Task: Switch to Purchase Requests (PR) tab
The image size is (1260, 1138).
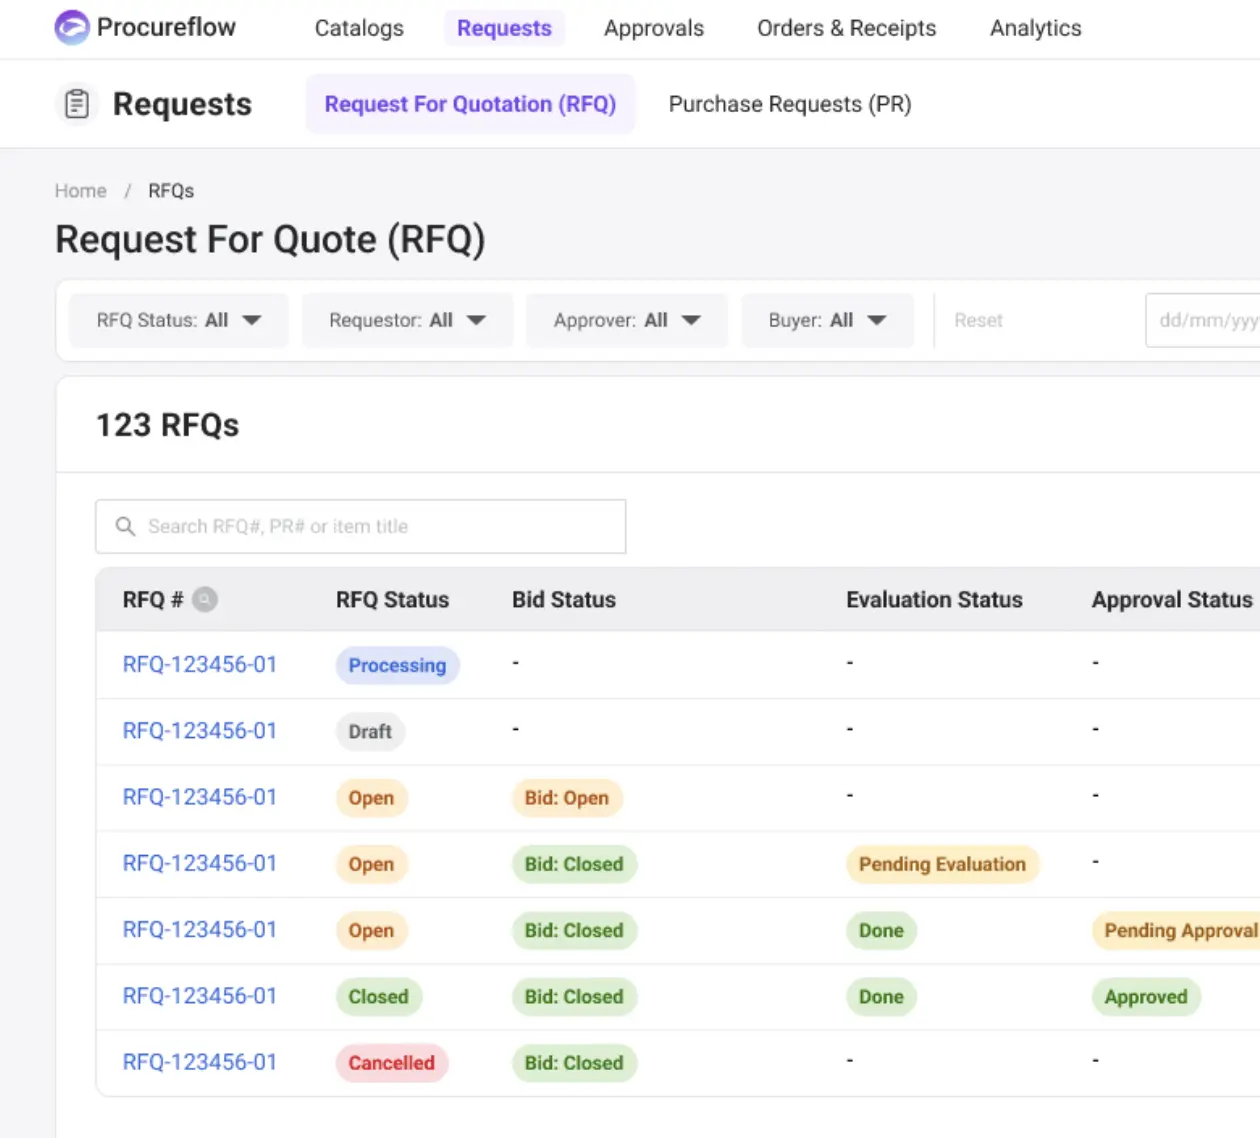Action: [x=789, y=104]
